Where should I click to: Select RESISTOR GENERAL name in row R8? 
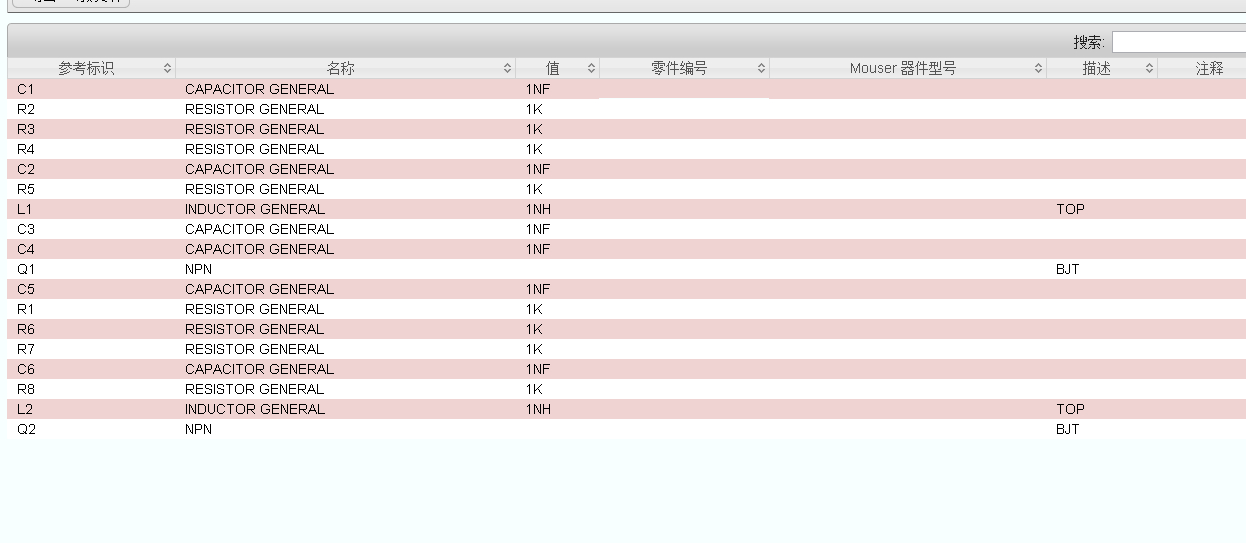pos(254,389)
